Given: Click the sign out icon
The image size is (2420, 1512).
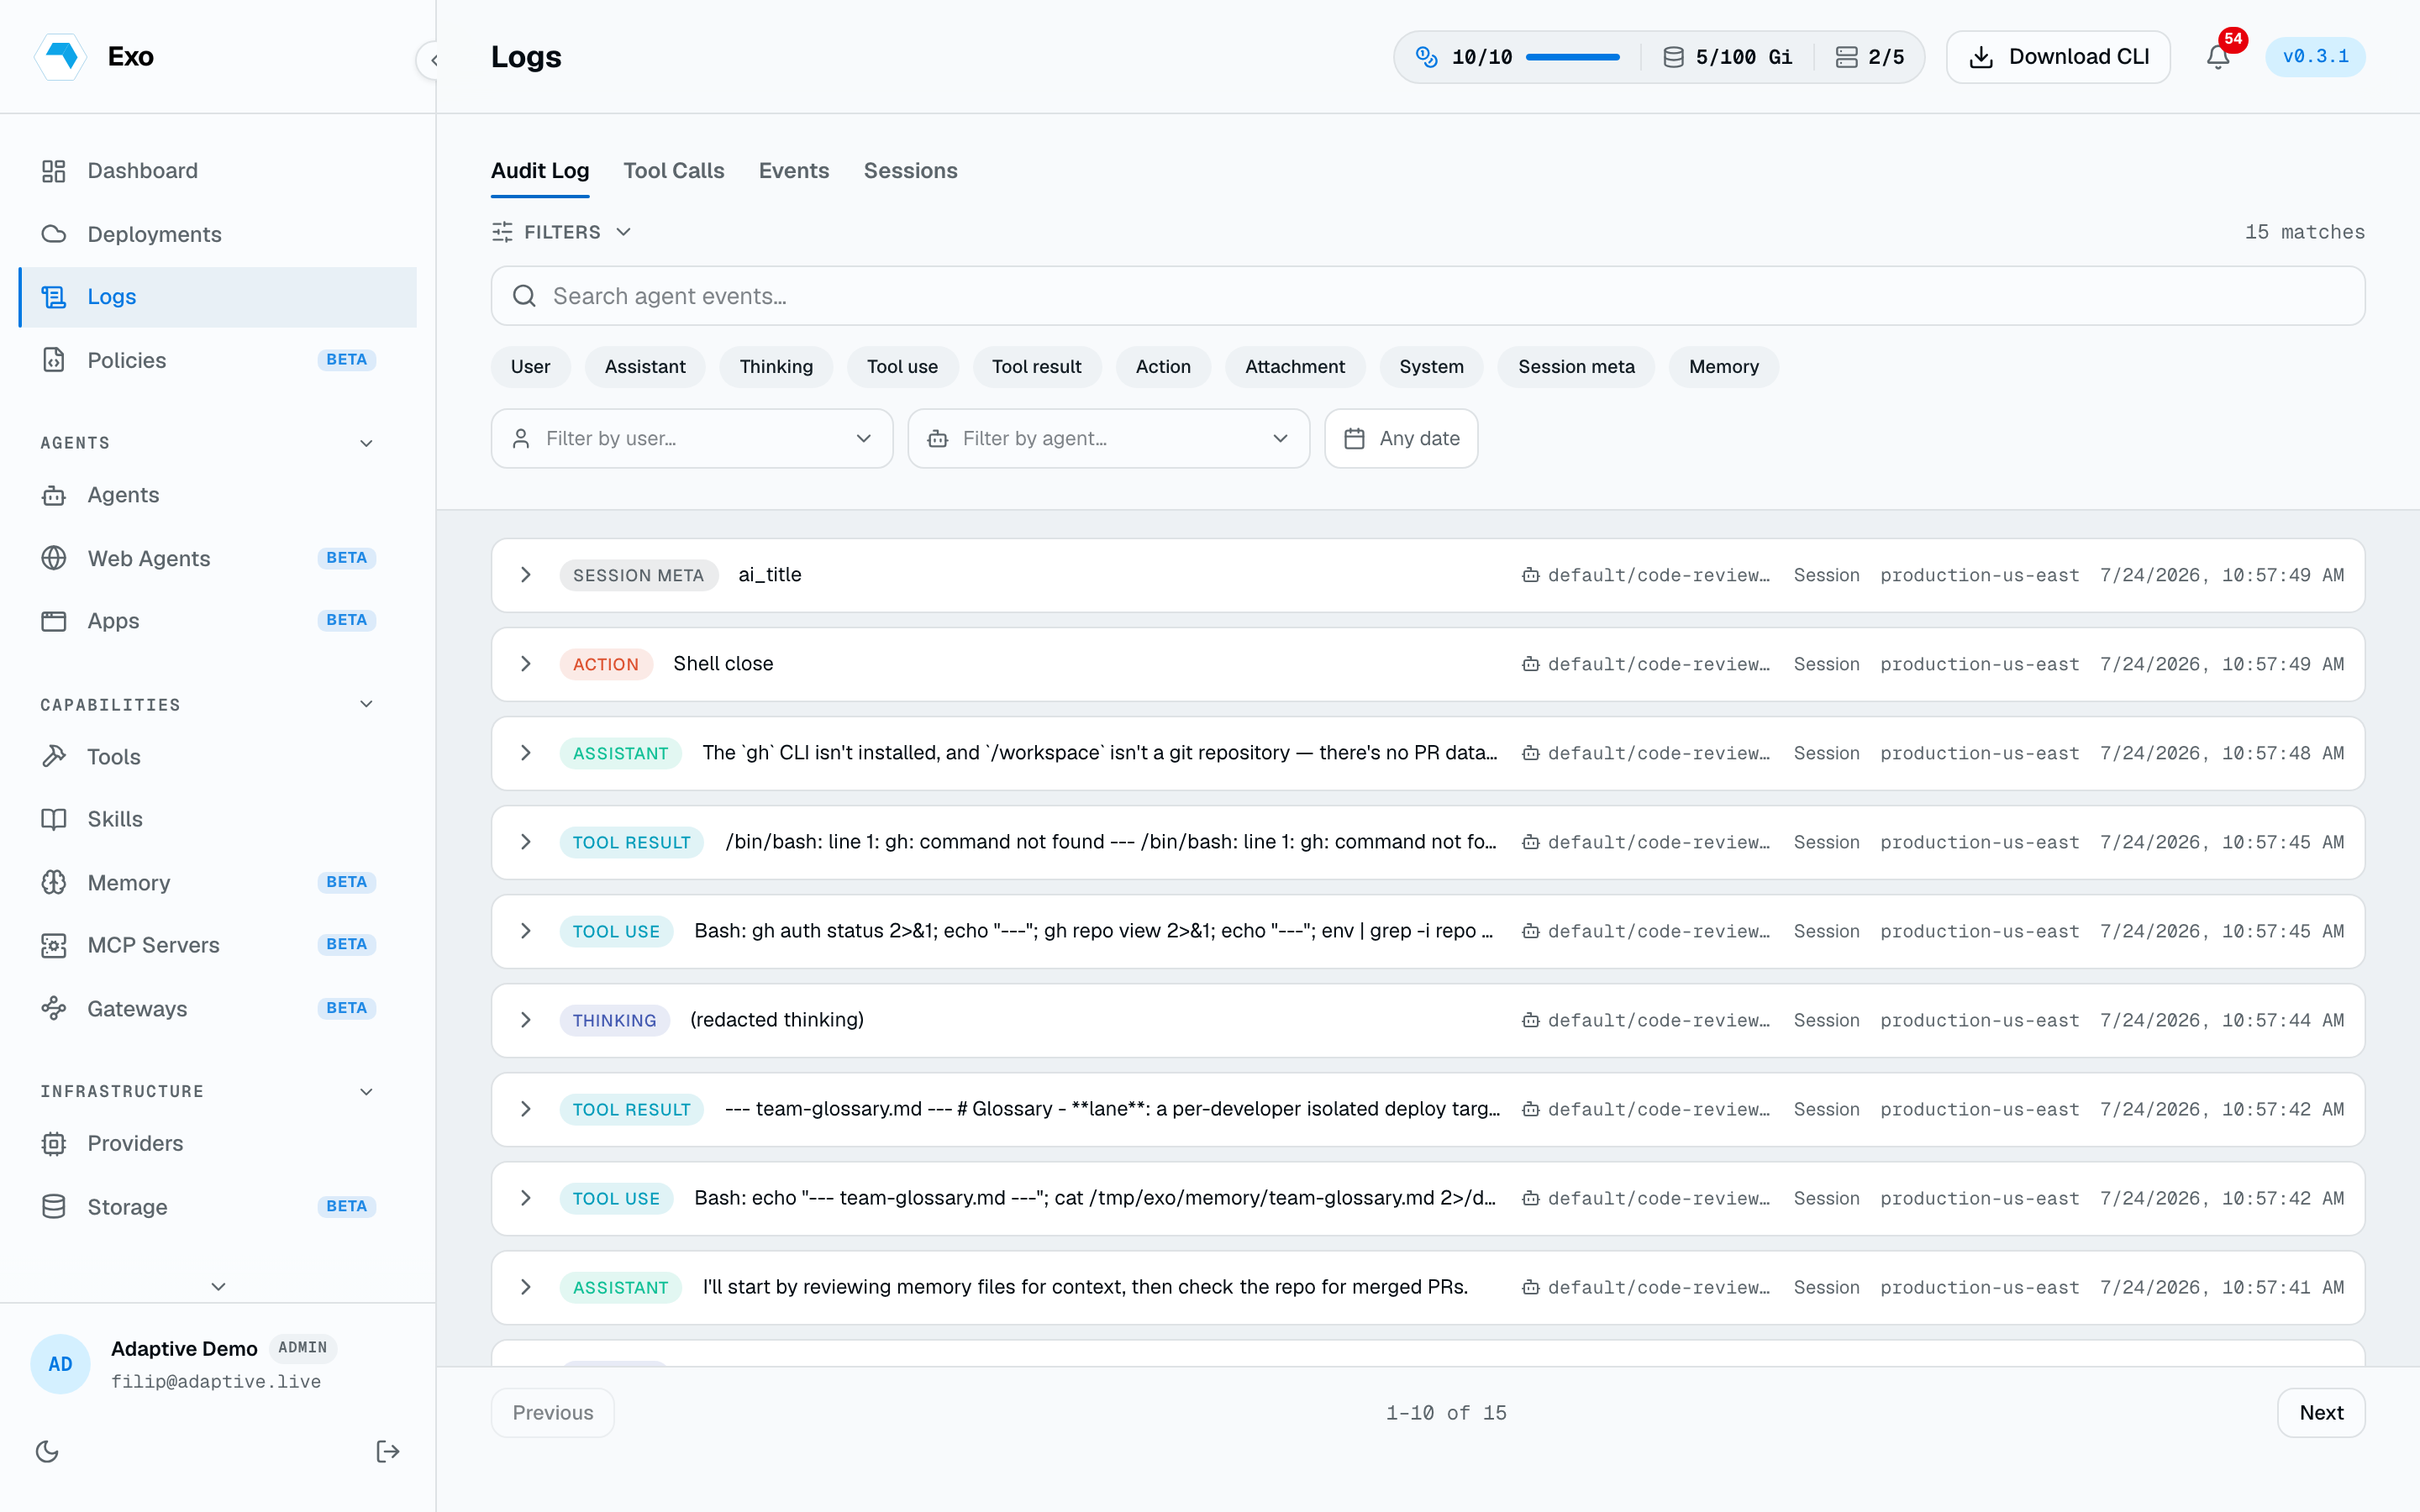Looking at the screenshot, I should 388,1451.
